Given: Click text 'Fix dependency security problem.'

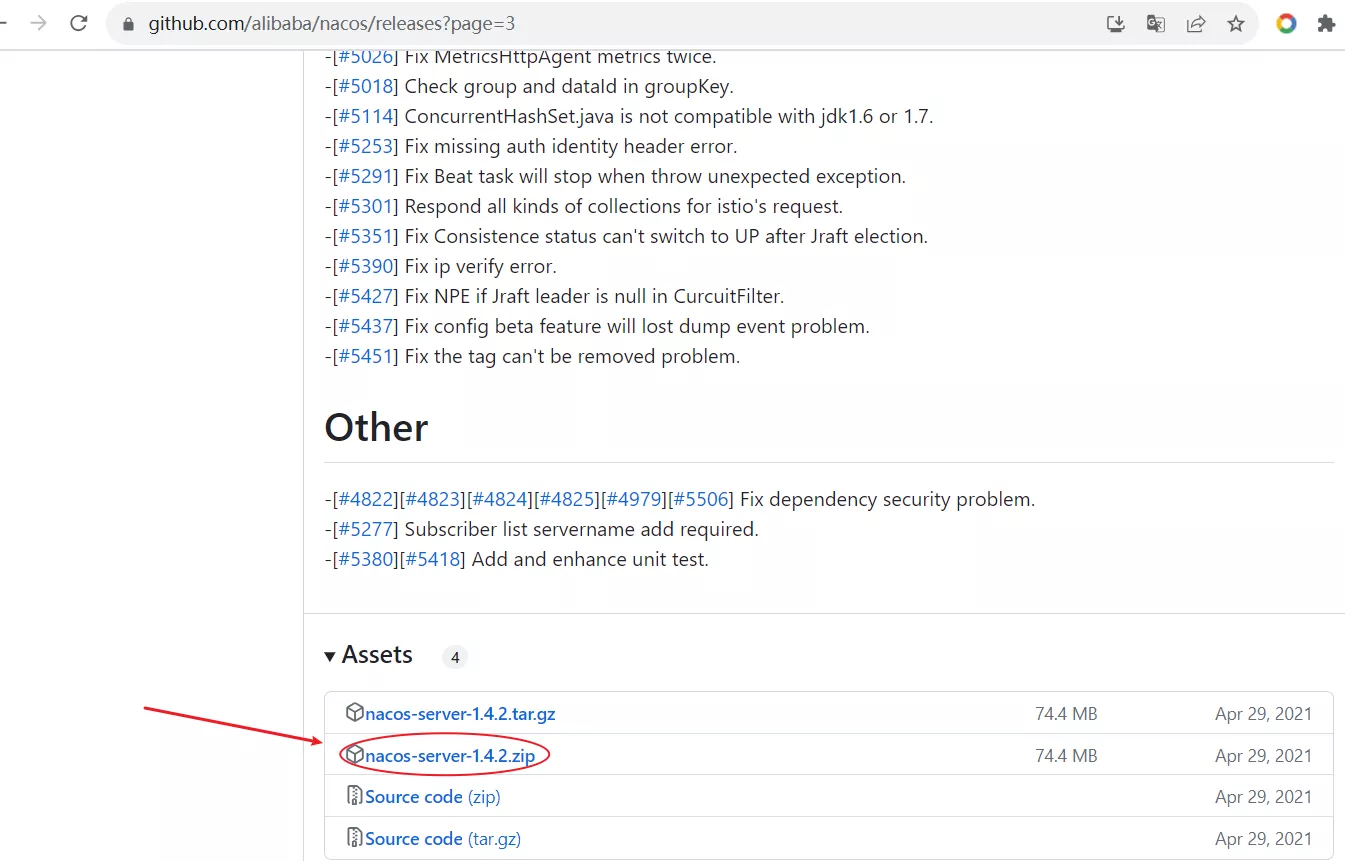Looking at the screenshot, I should pyautogui.click(x=888, y=500).
